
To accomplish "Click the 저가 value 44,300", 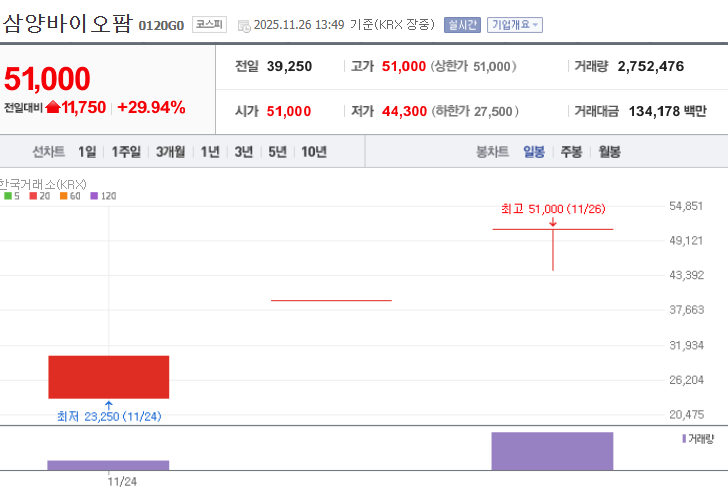I will tap(404, 111).
